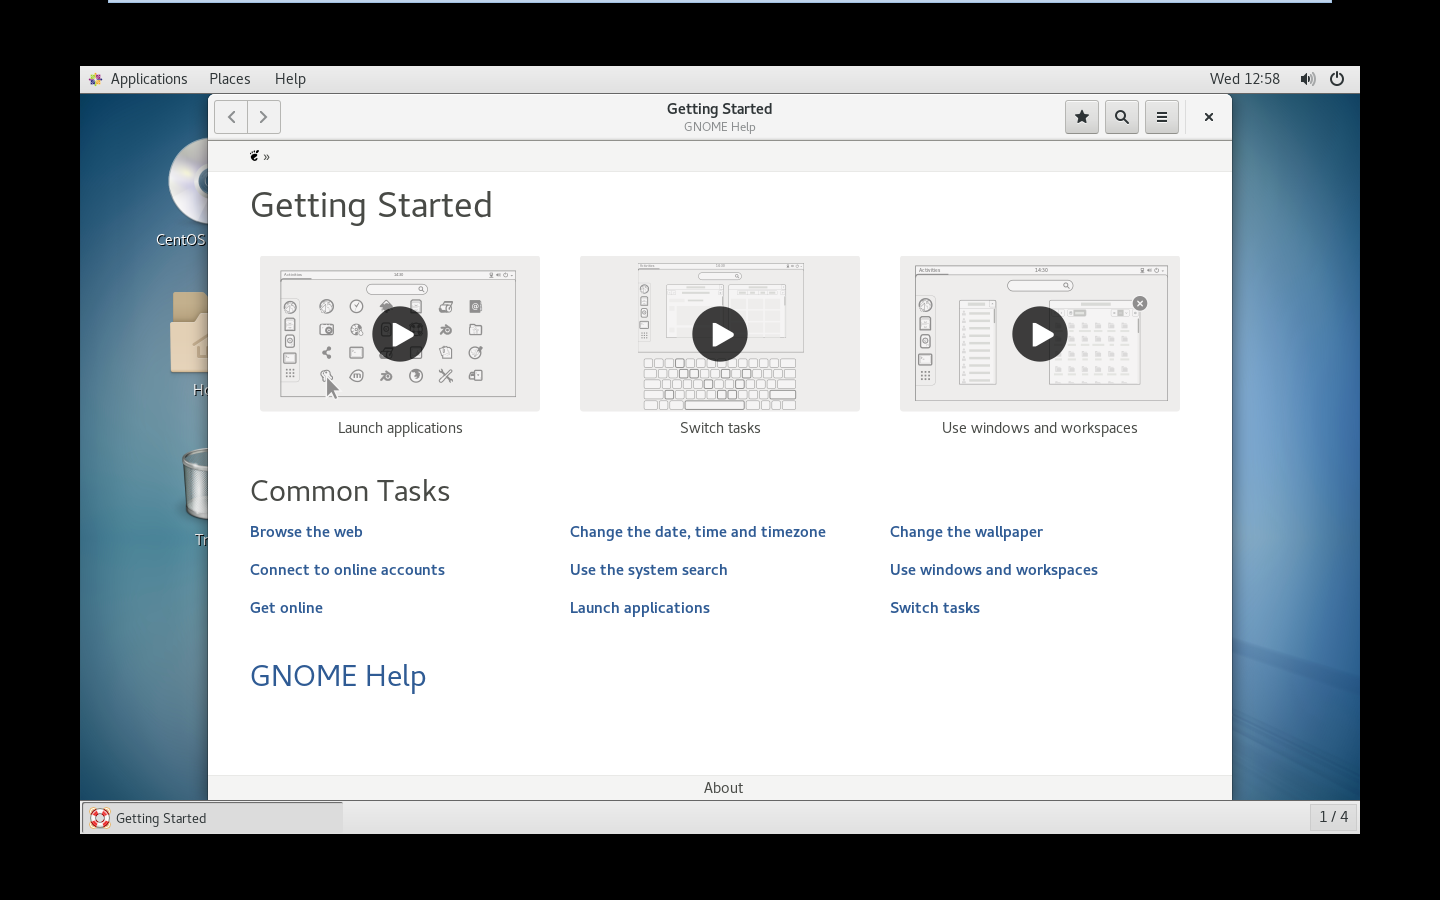Viewport: 1440px width, 900px height.
Task: Follow Change the date, time and timezone link
Action: point(698,532)
